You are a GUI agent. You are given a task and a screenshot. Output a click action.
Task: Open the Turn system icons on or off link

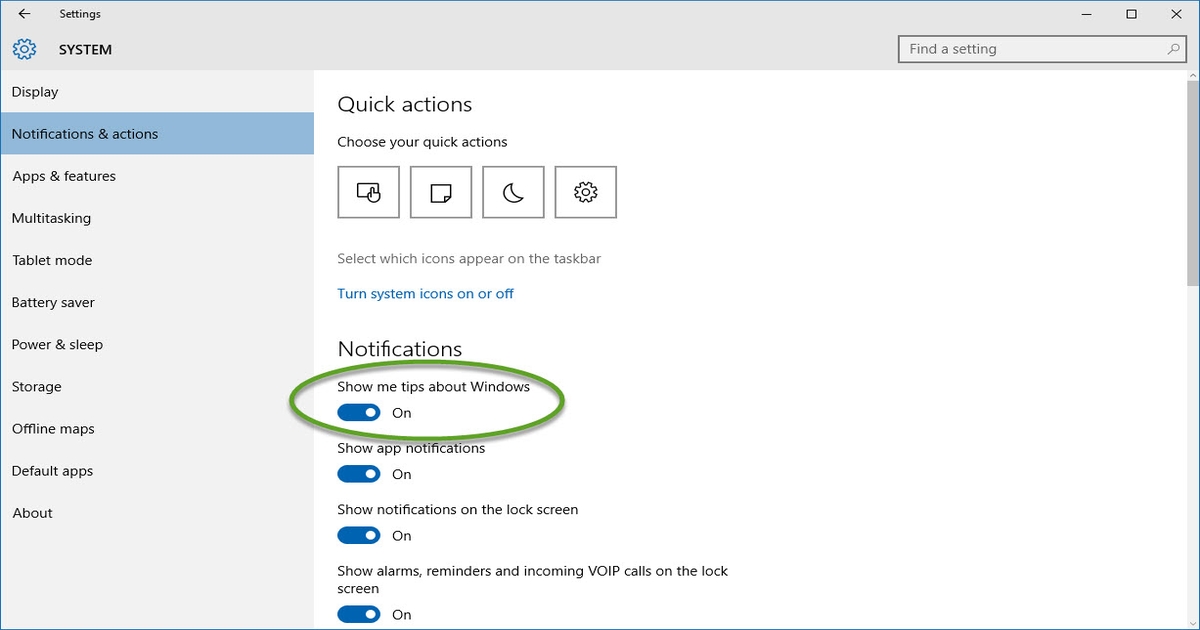tap(425, 293)
